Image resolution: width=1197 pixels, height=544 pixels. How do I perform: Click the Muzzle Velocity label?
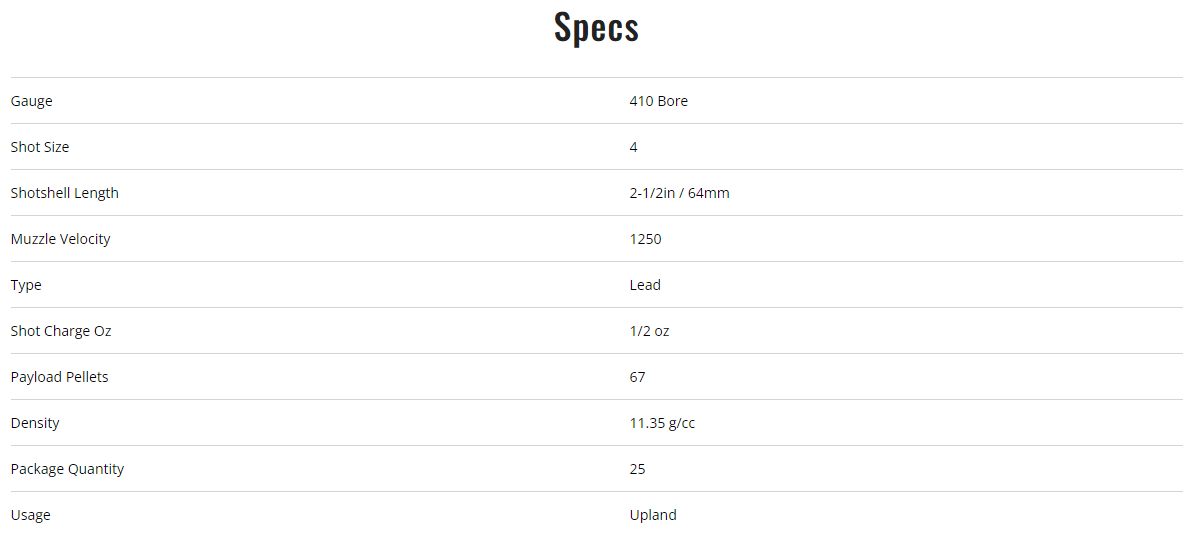pyautogui.click(x=60, y=239)
